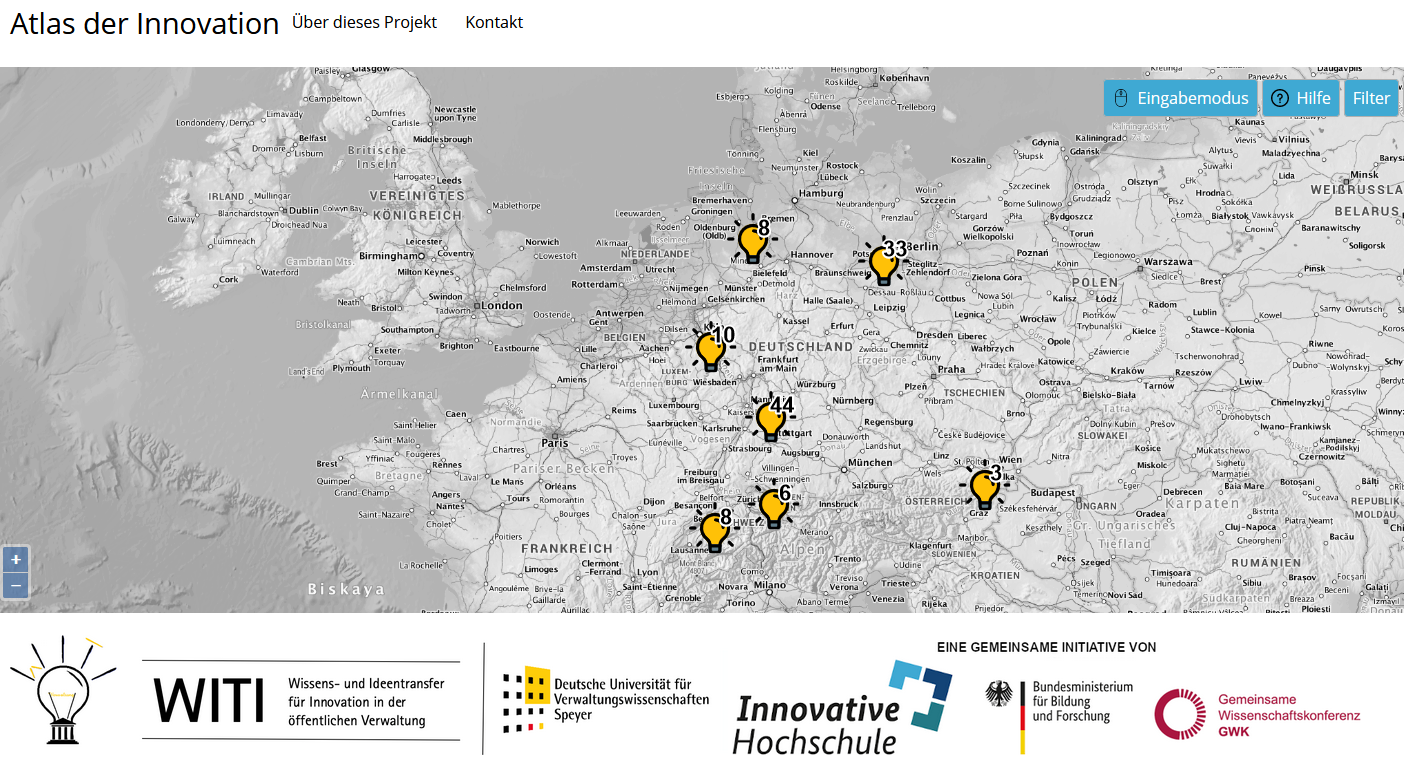Open the Über dieses Projekt menu item
Screen dimensions: 1404x781
click(364, 22)
